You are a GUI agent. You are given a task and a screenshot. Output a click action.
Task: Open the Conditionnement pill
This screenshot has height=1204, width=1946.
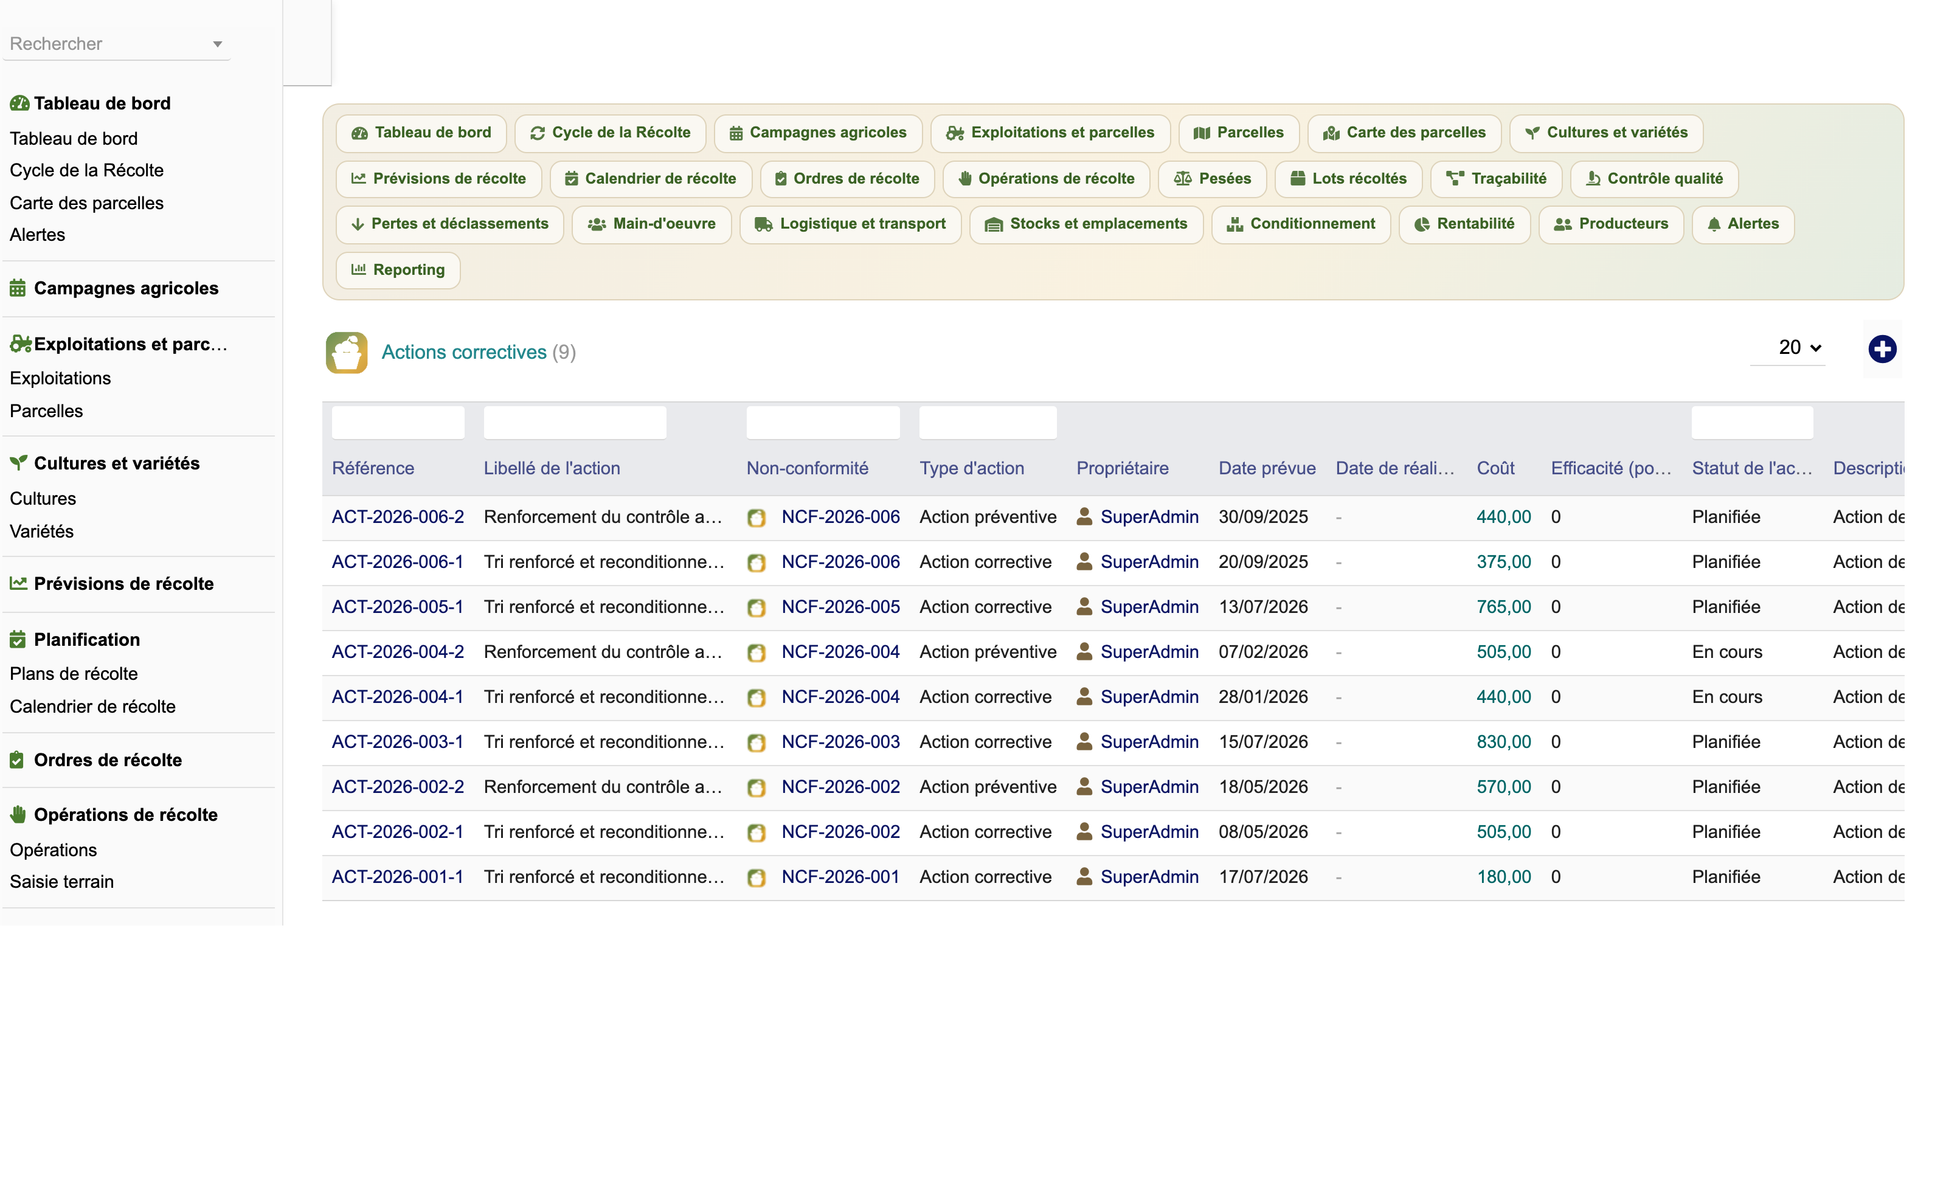coord(1301,224)
